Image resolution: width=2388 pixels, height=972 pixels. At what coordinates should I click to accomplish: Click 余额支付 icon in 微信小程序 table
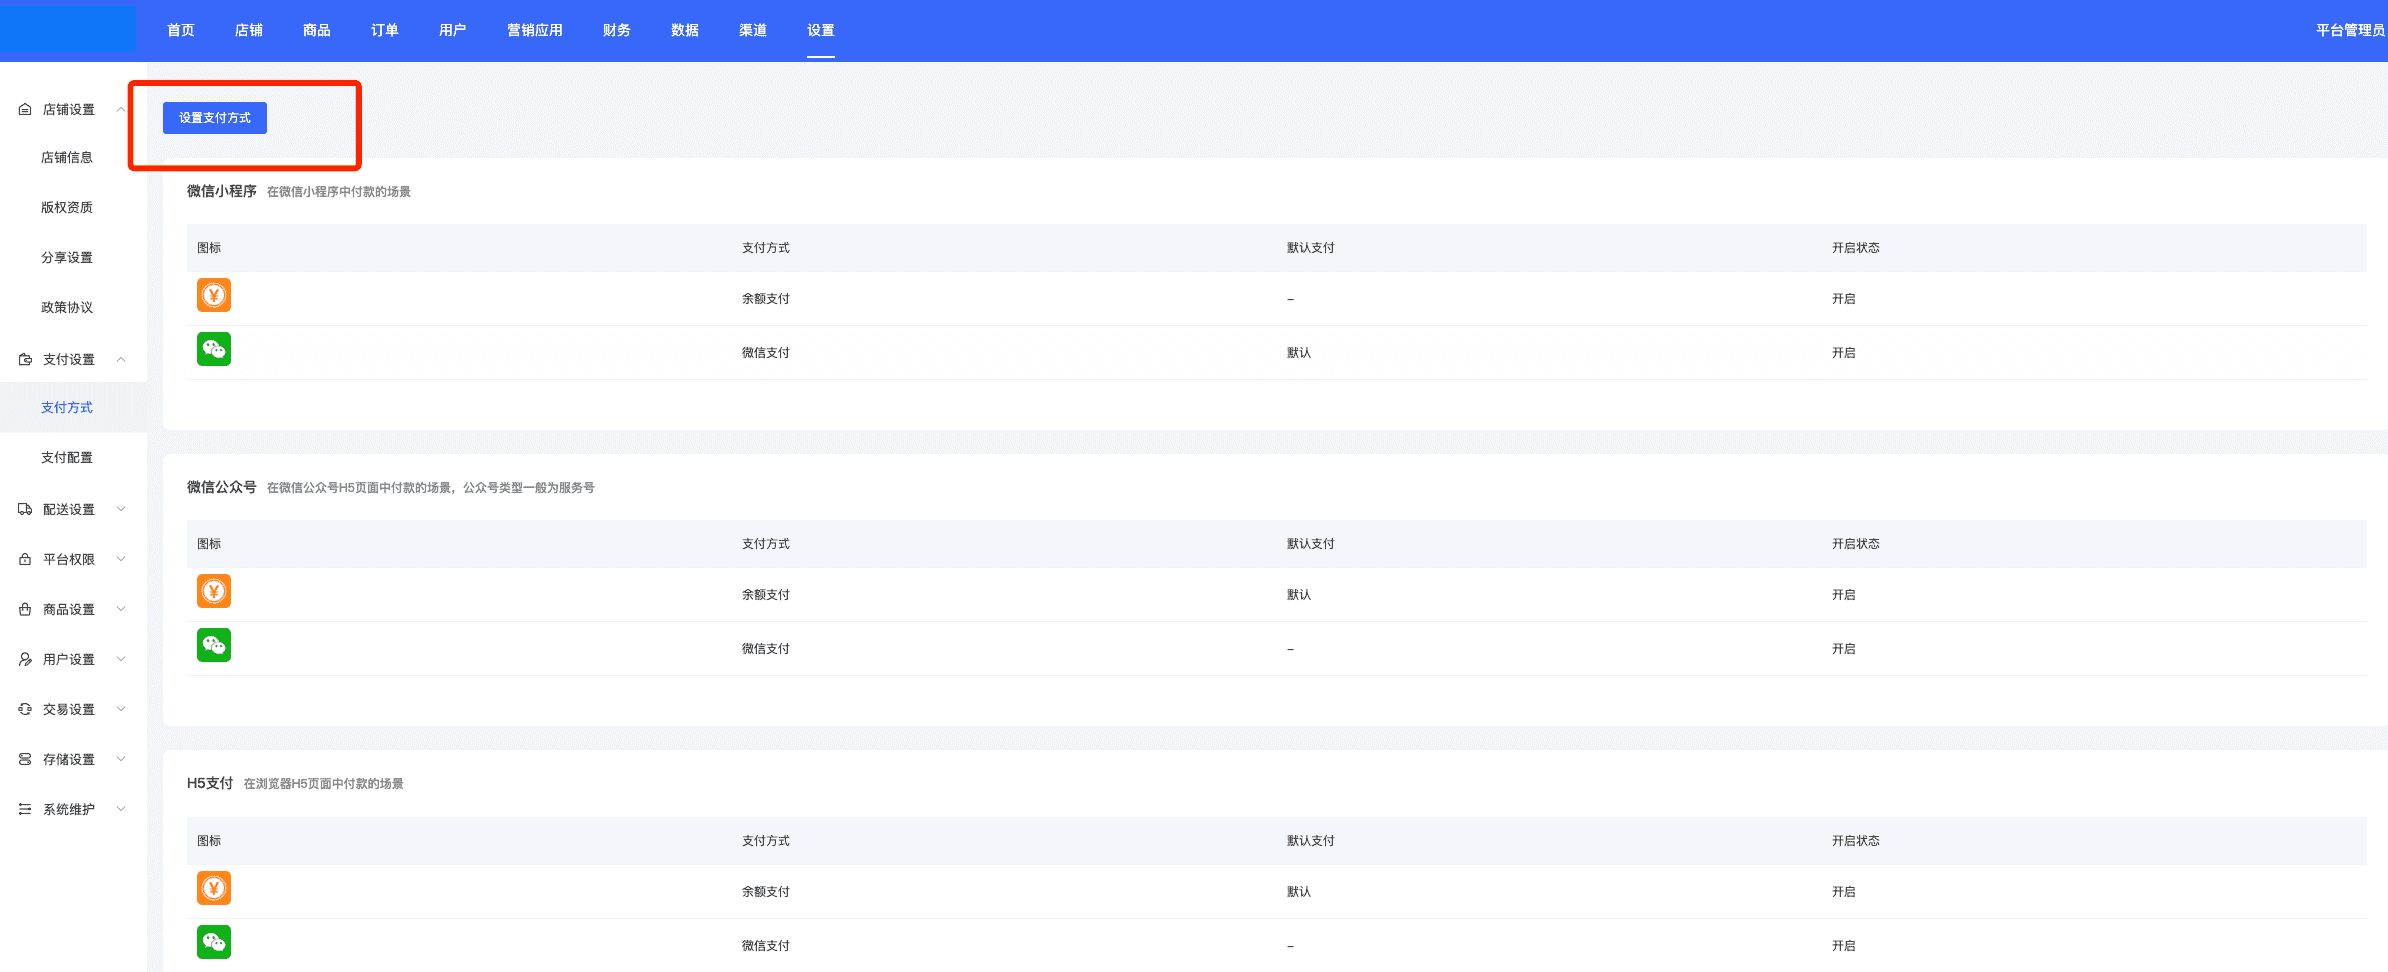[214, 295]
